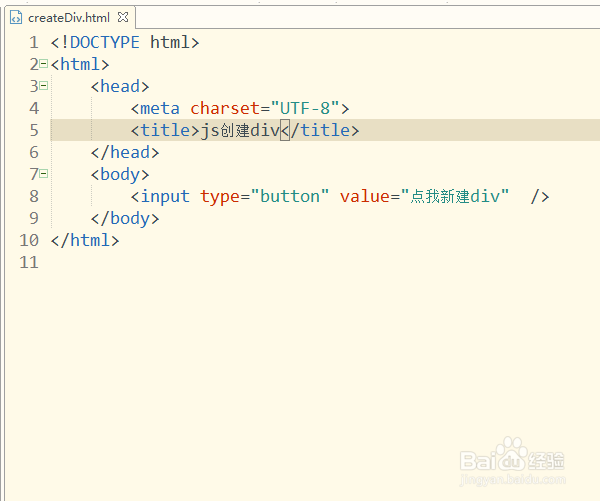The width and height of the screenshot is (600, 501).
Task: Click the 点我新建div string value
Action: point(455,196)
